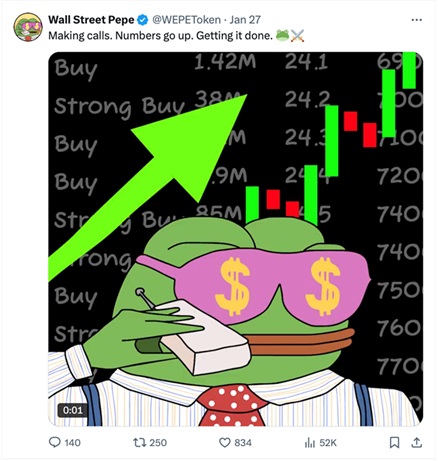Viewport: 438px width, 461px height.
Task: Click the repost arrows icon
Action: 139,442
